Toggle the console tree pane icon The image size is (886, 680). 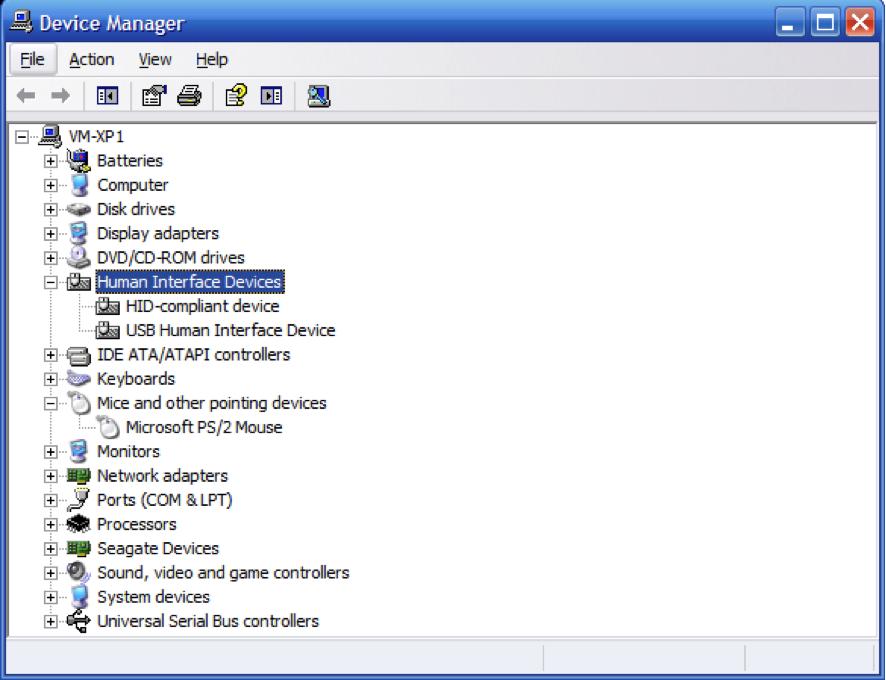107,96
